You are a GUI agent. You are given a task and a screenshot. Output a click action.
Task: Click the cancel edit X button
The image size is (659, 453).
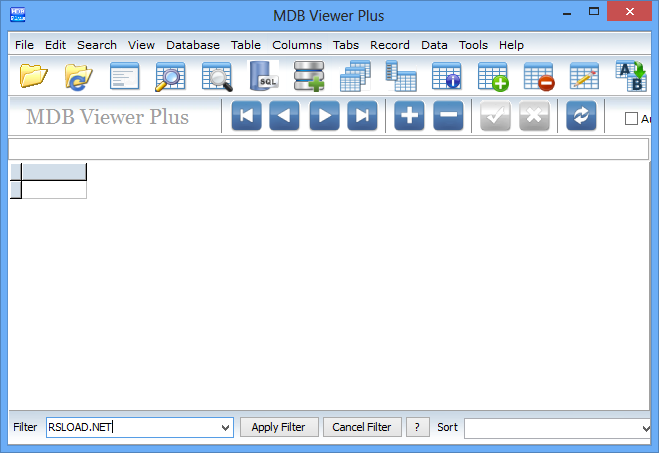(x=535, y=116)
